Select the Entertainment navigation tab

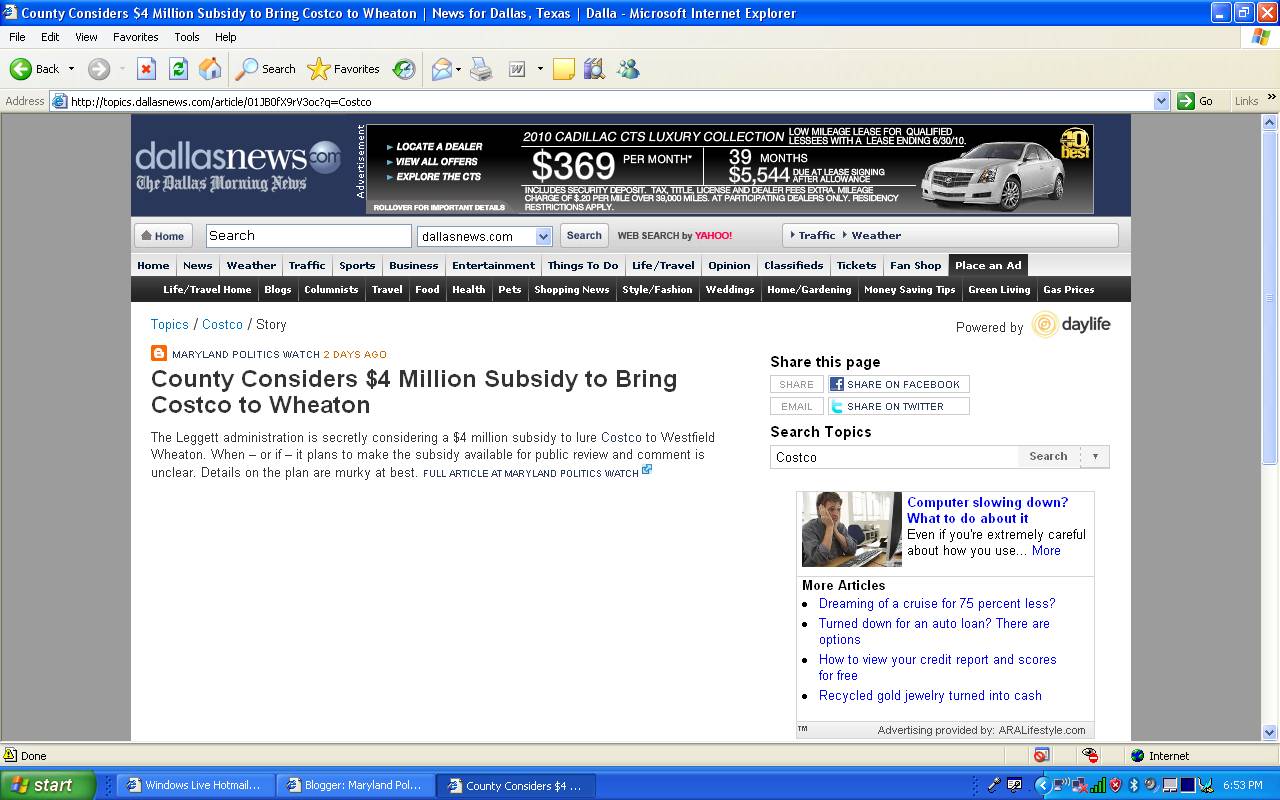(493, 266)
